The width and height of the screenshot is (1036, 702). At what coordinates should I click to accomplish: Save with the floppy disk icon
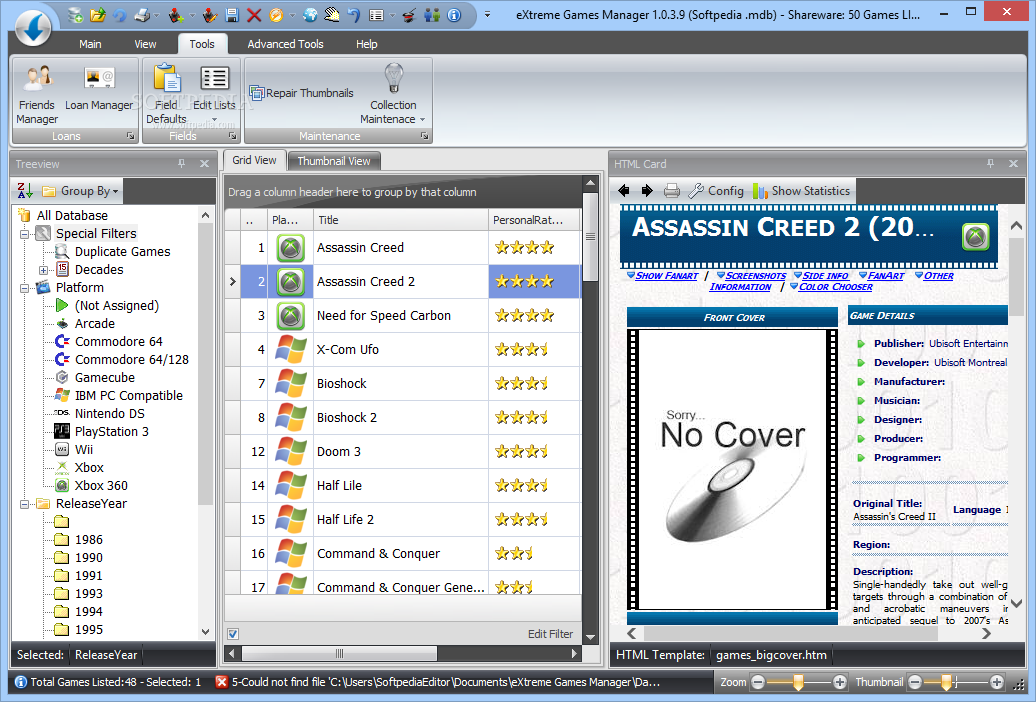click(232, 15)
